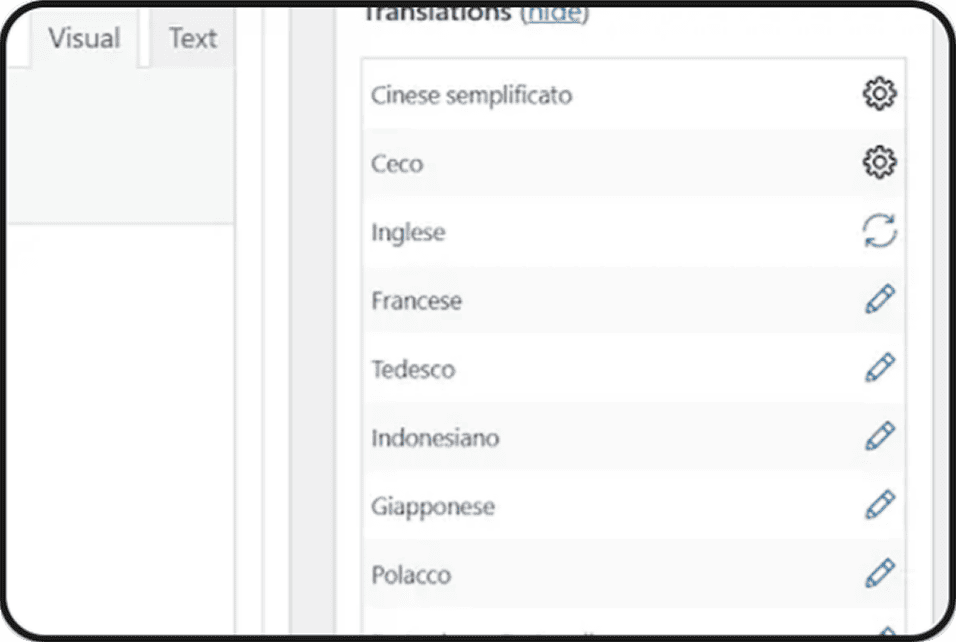Select the Giapponese language row
Image resolution: width=956 pixels, height=642 pixels.
(x=633, y=506)
